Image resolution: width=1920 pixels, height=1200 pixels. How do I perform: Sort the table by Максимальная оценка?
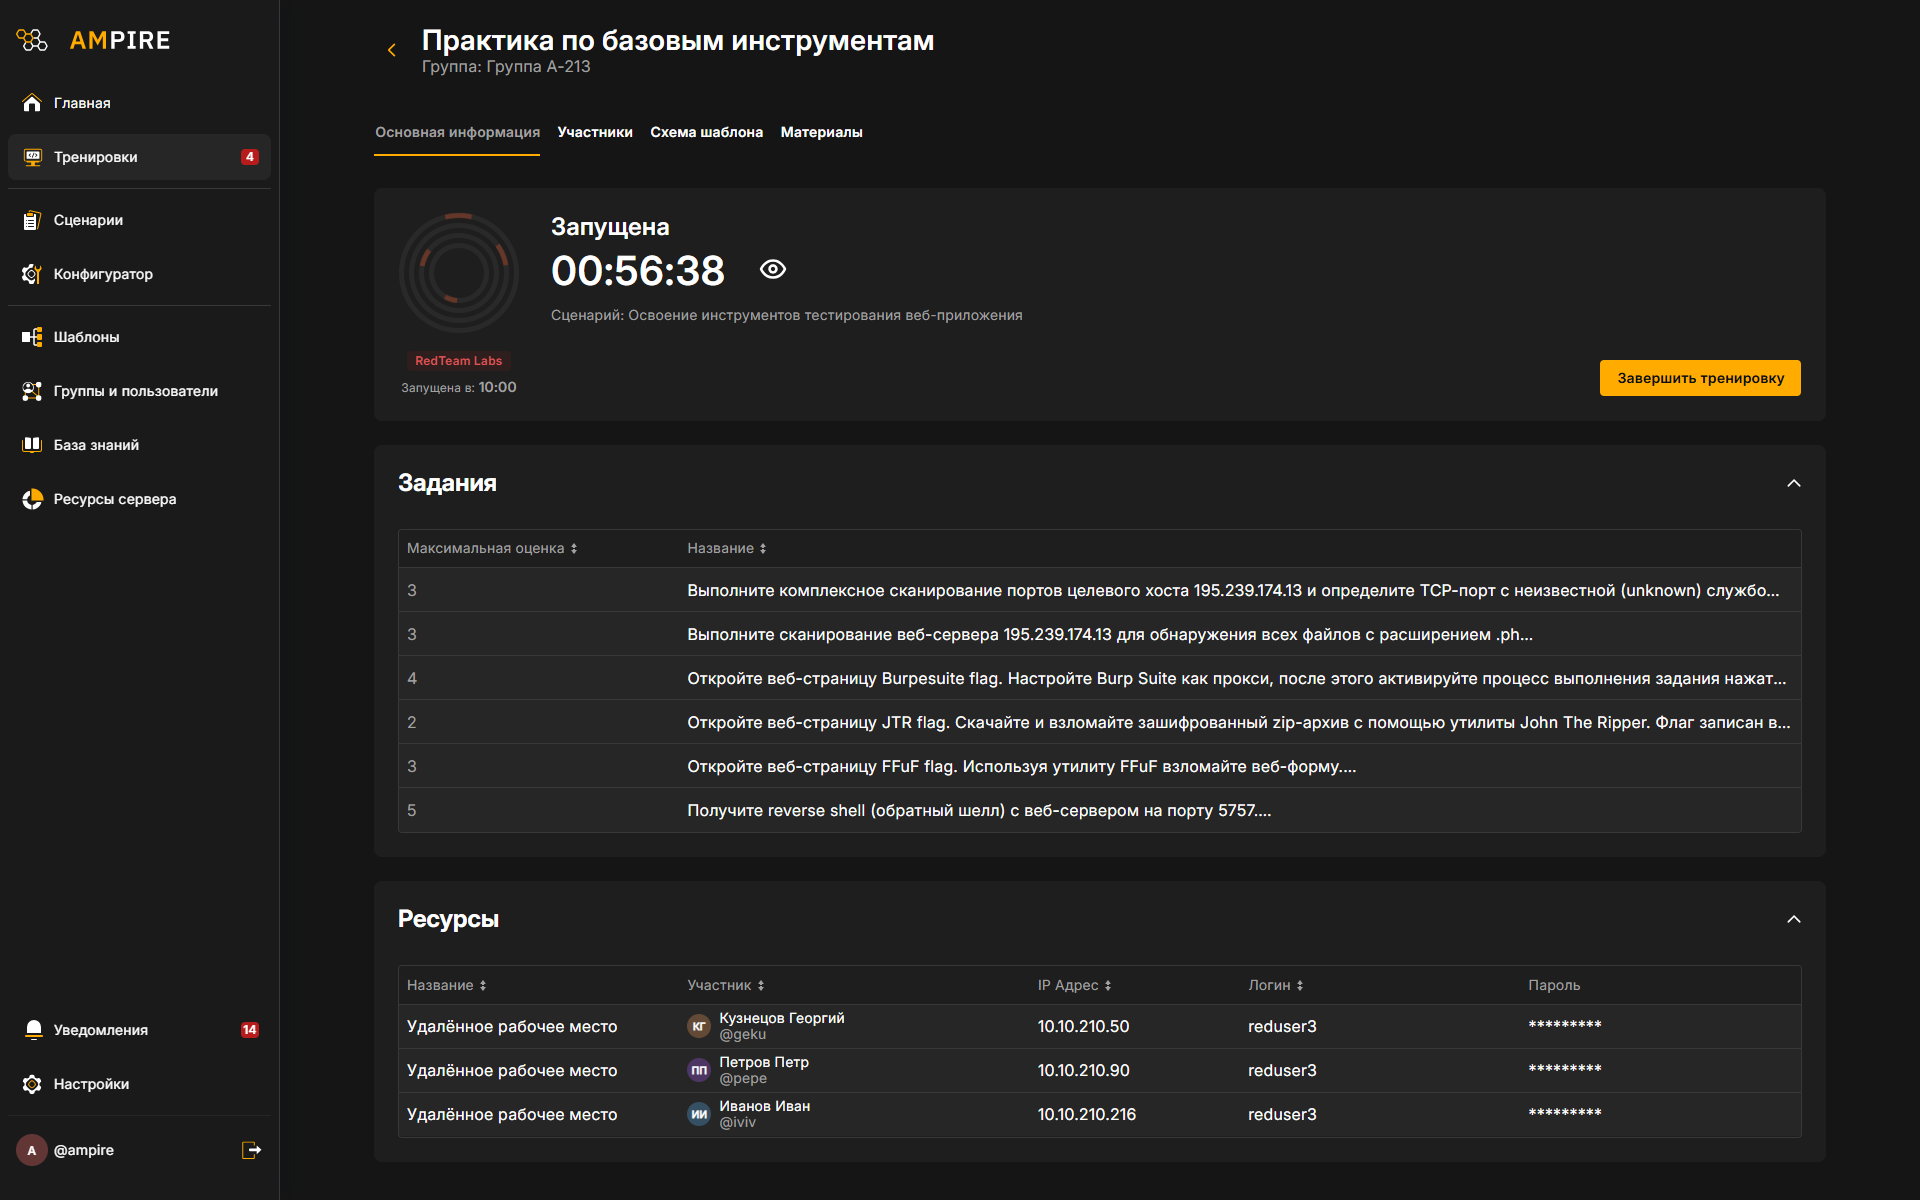pos(491,548)
